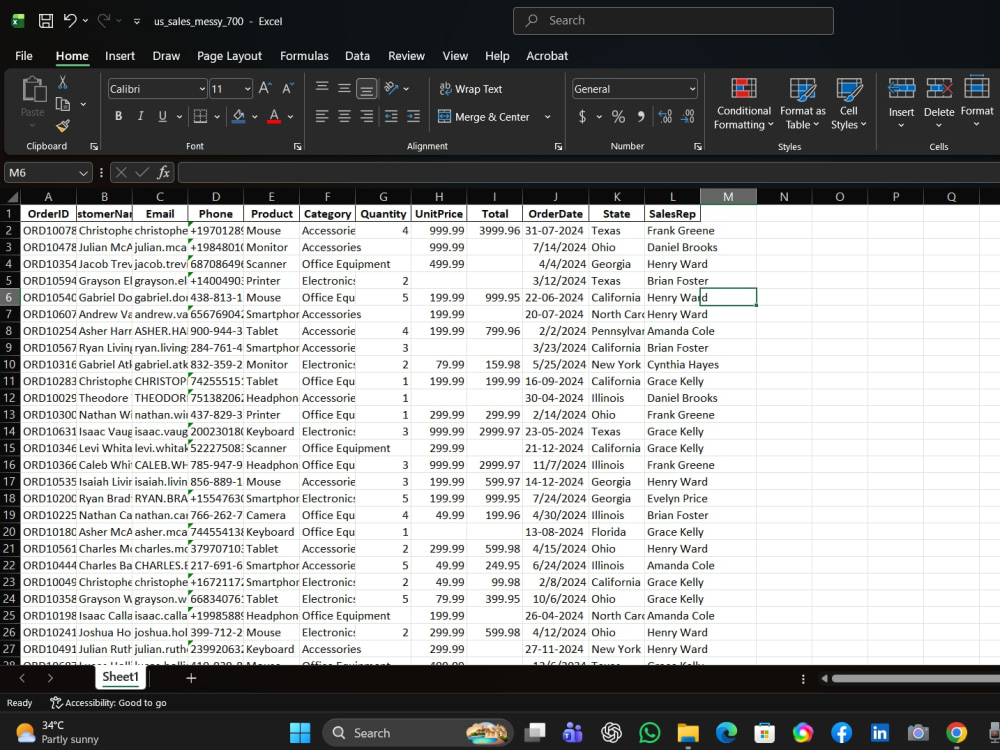Screen dimensions: 1000x750
Task: Expand the Fill Color dropdown arrow
Action: click(x=254, y=117)
